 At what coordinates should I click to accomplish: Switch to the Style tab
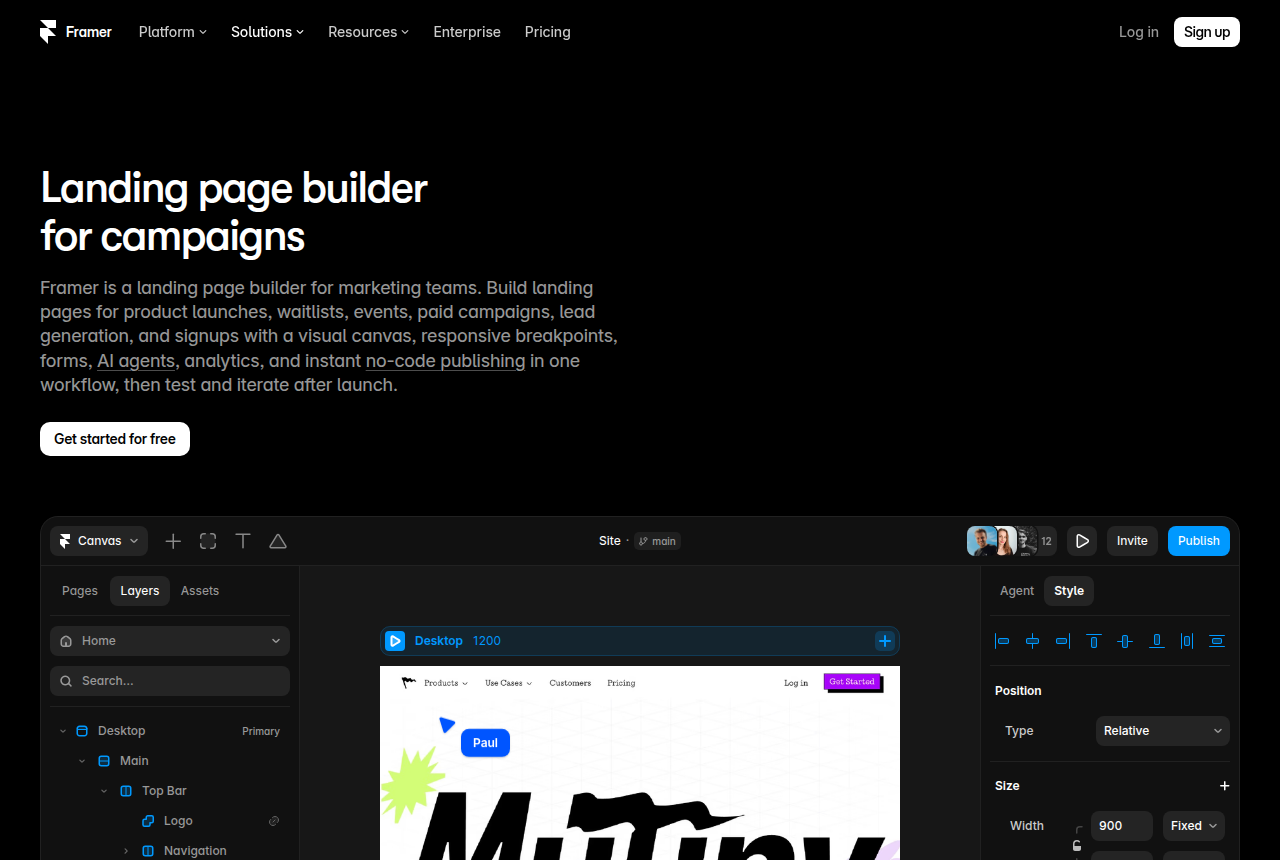(x=1069, y=591)
